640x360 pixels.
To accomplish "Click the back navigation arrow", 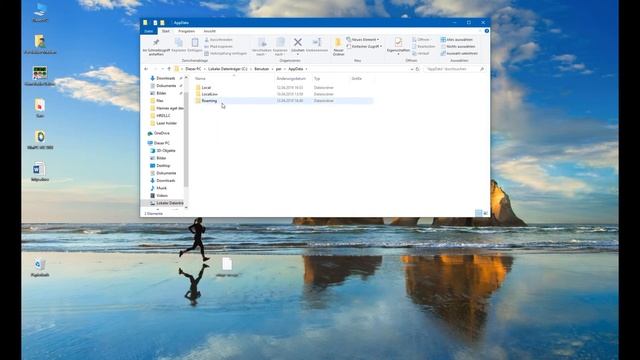I will (x=146, y=69).
